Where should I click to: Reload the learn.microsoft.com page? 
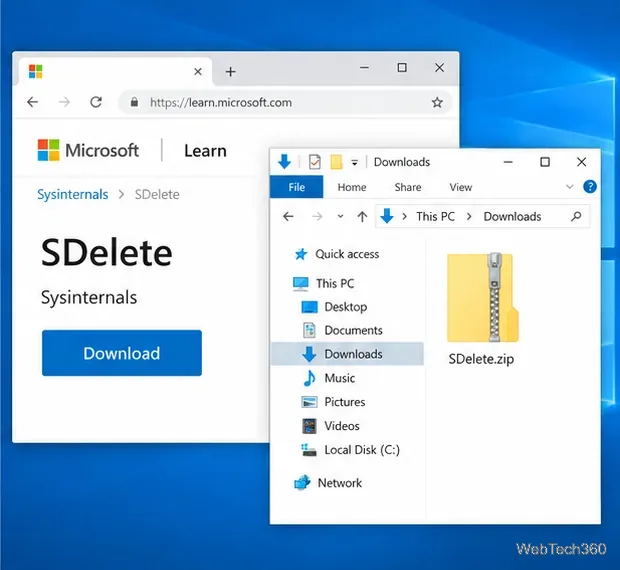coord(96,102)
